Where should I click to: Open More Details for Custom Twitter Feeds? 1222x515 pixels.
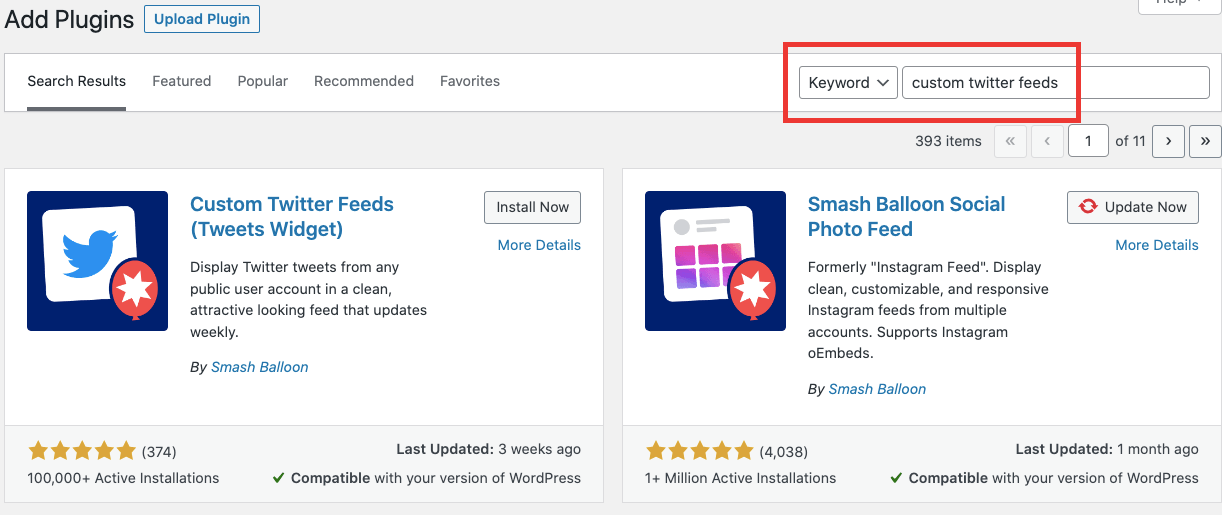tap(539, 245)
